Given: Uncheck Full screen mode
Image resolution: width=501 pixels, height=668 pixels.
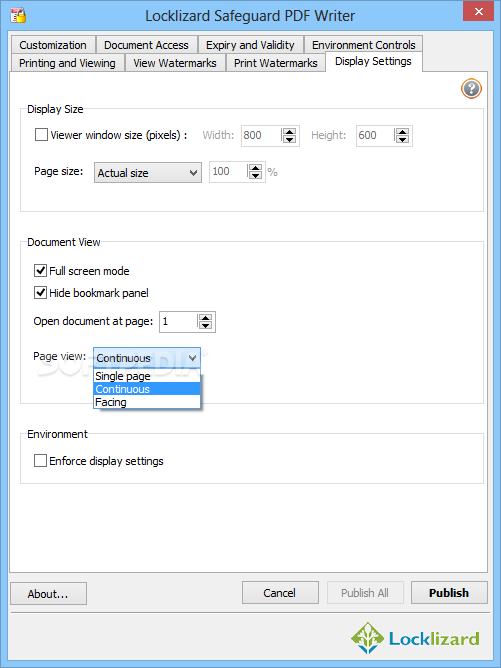Looking at the screenshot, I should pos(40,271).
